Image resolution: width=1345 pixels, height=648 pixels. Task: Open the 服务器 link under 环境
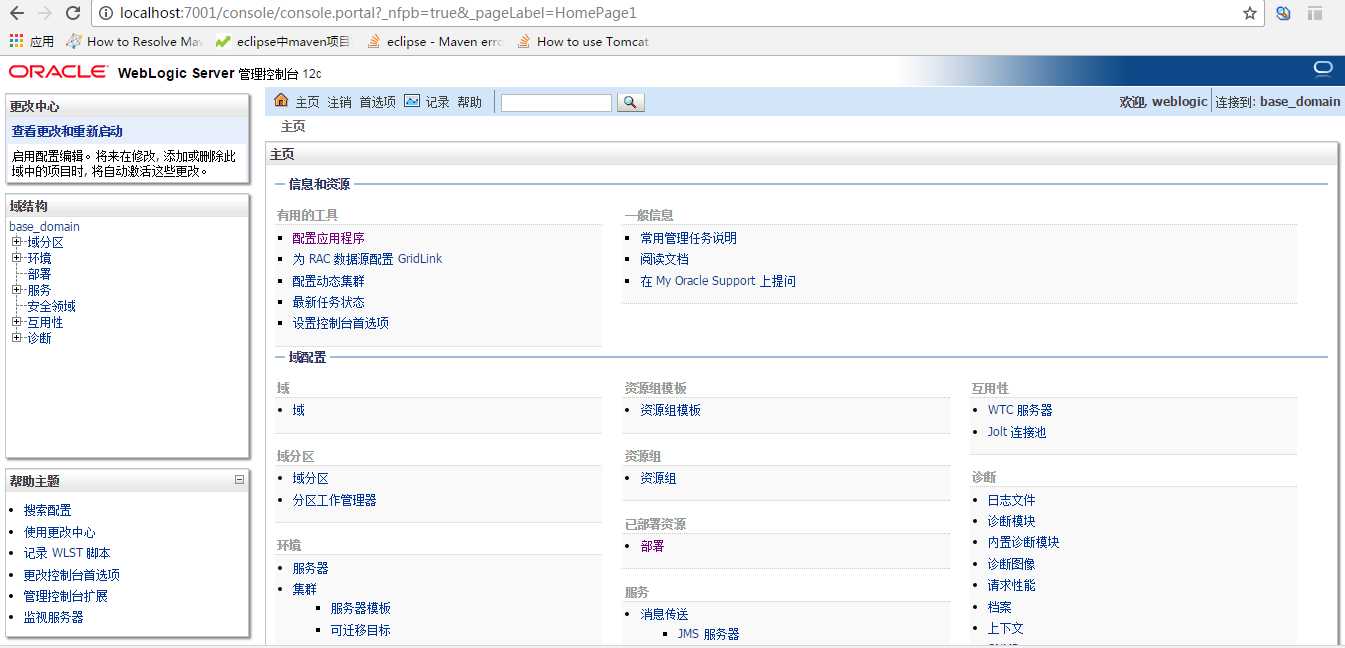310,568
